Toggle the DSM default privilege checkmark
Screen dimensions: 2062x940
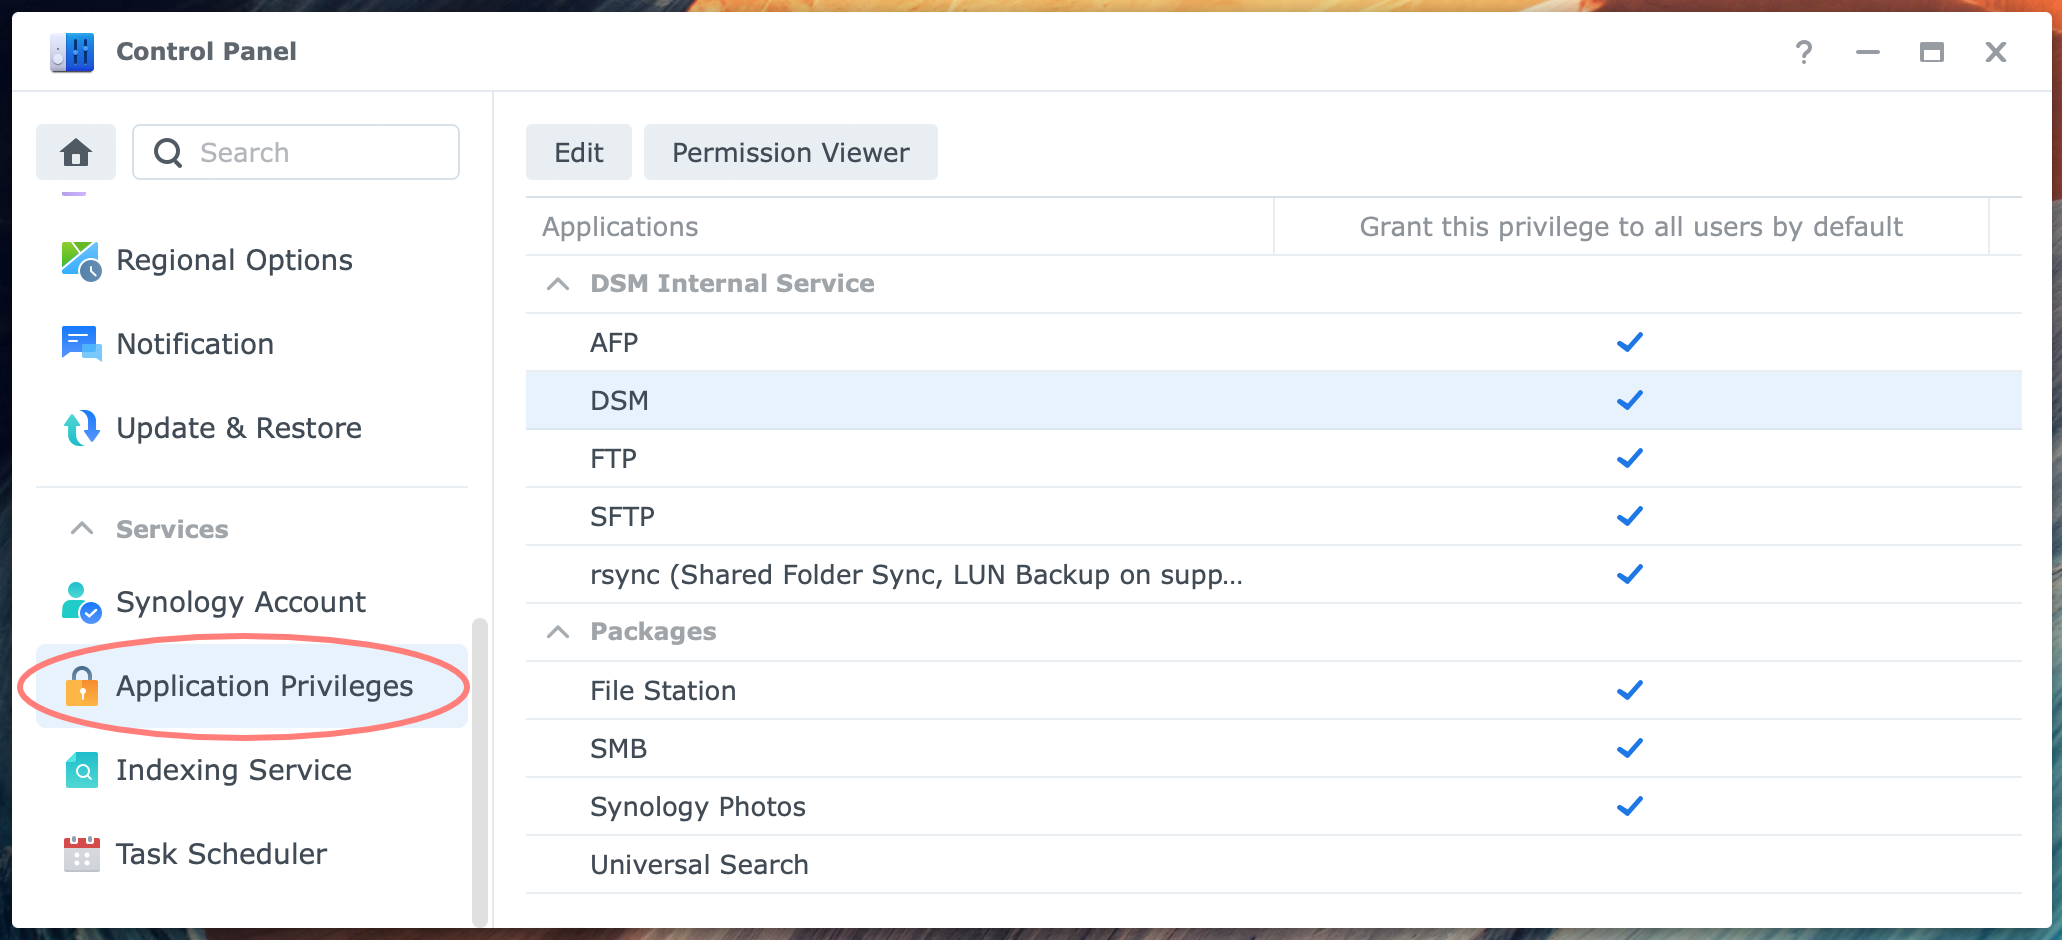click(1630, 400)
